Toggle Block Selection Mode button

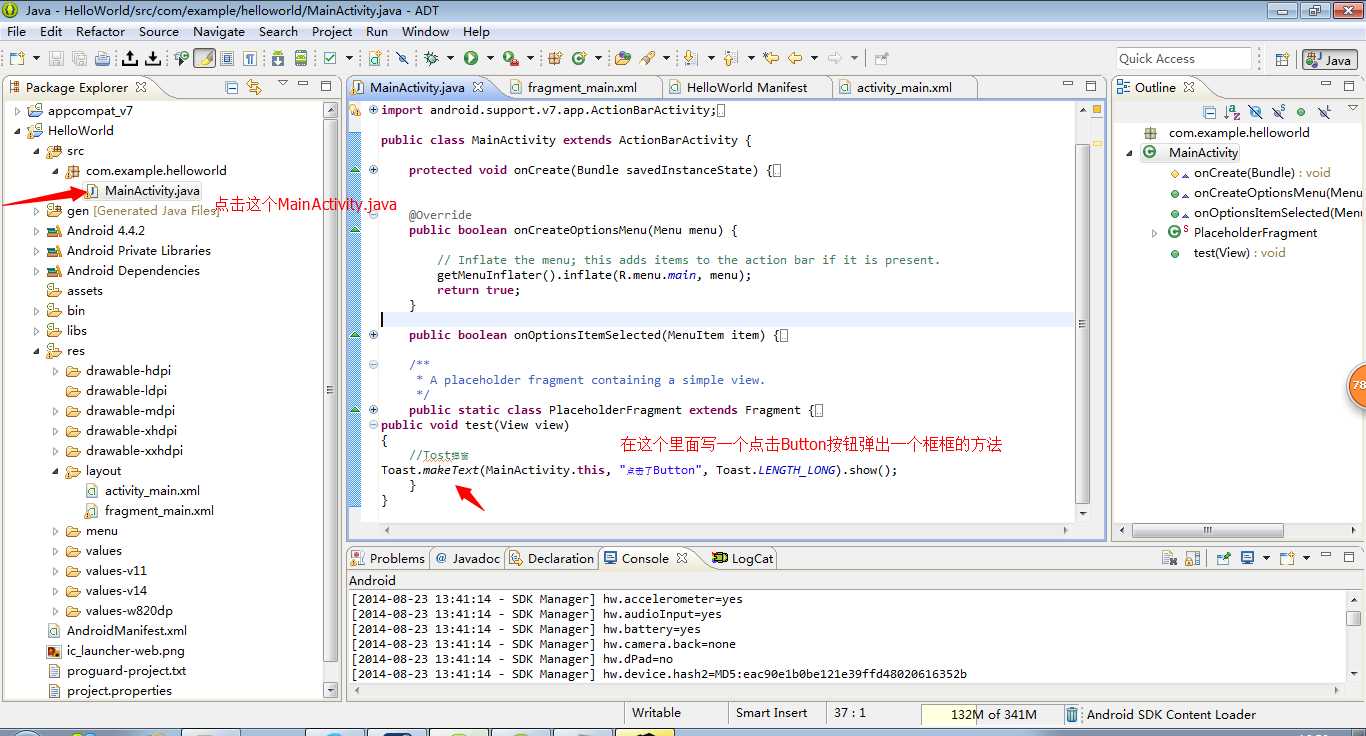(227, 58)
